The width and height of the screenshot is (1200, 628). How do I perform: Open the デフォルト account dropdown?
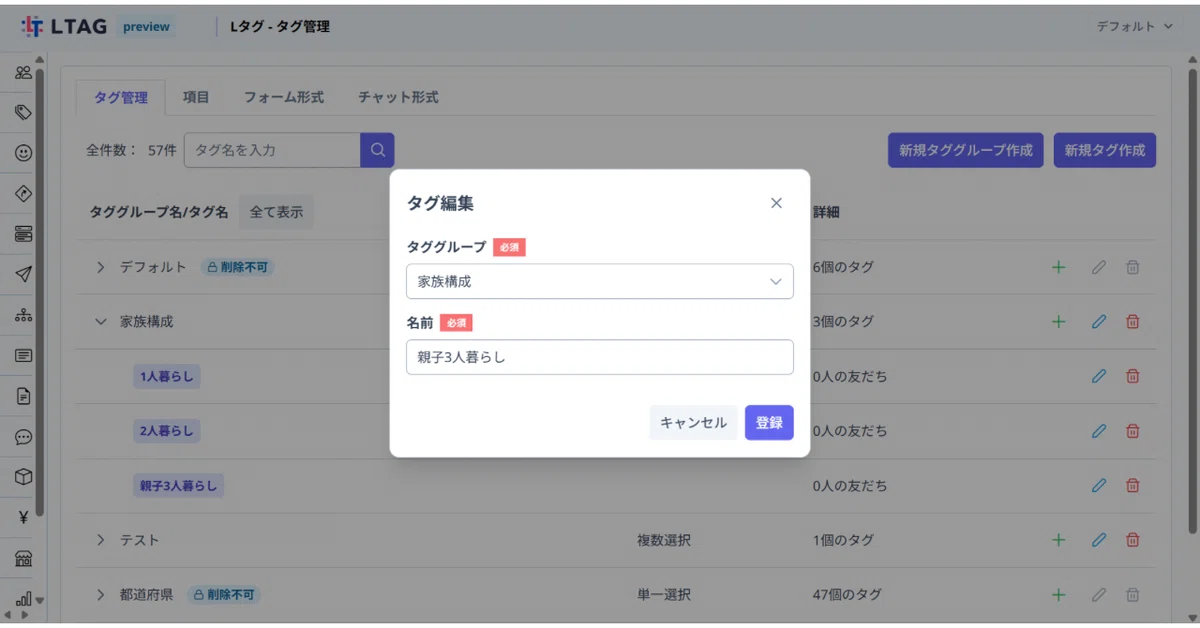pyautogui.click(x=1134, y=27)
